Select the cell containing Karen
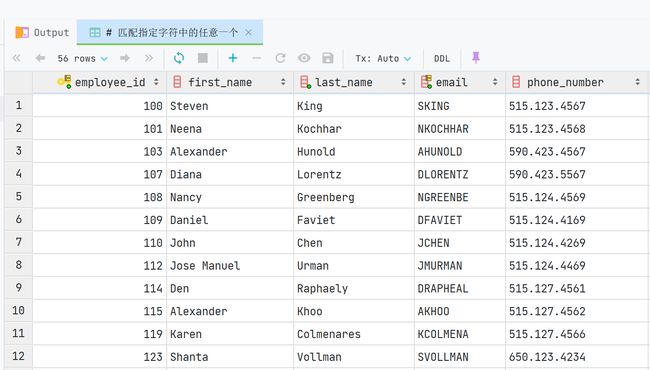Image resolution: width=650 pixels, height=370 pixels. click(x=230, y=334)
